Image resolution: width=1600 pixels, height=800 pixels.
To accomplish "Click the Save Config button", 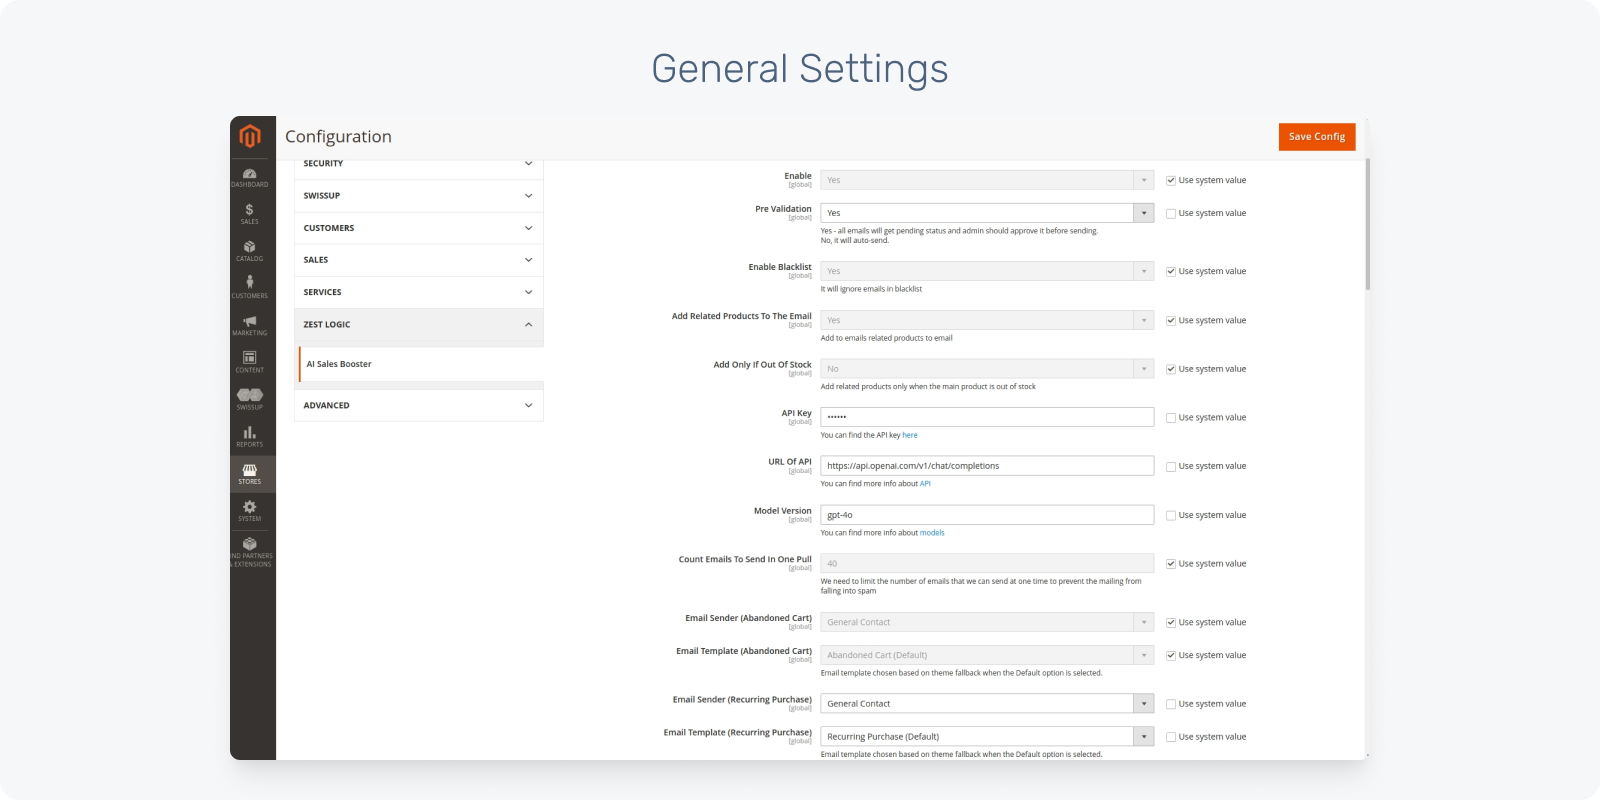I will tap(1316, 137).
